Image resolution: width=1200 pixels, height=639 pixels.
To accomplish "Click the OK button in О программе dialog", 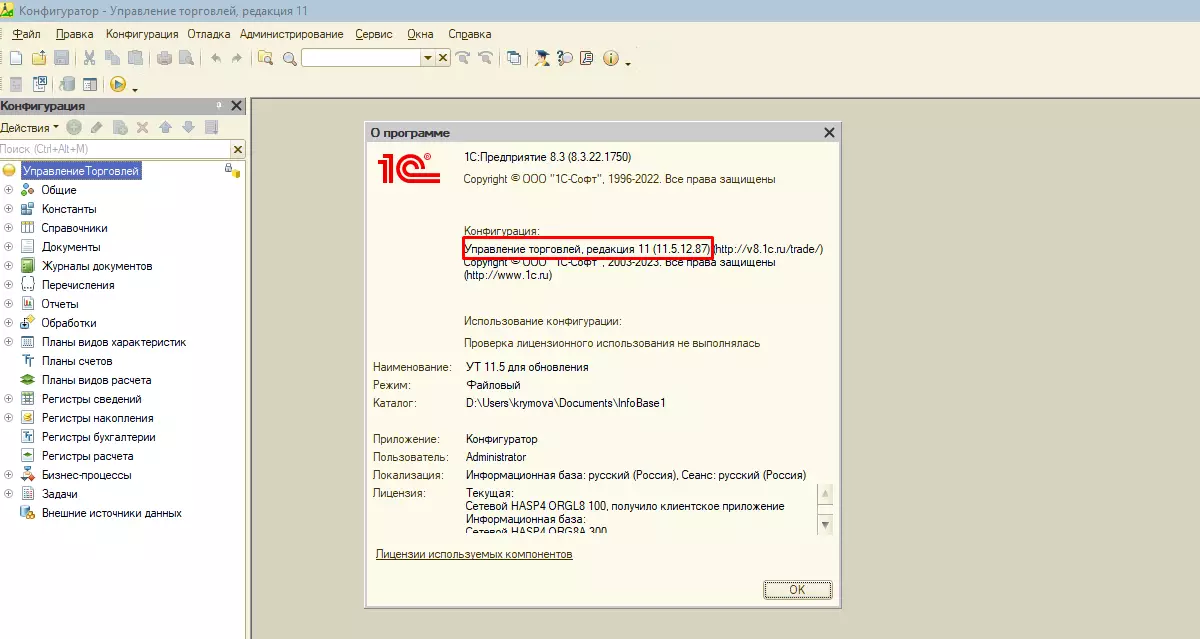I will (x=797, y=589).
